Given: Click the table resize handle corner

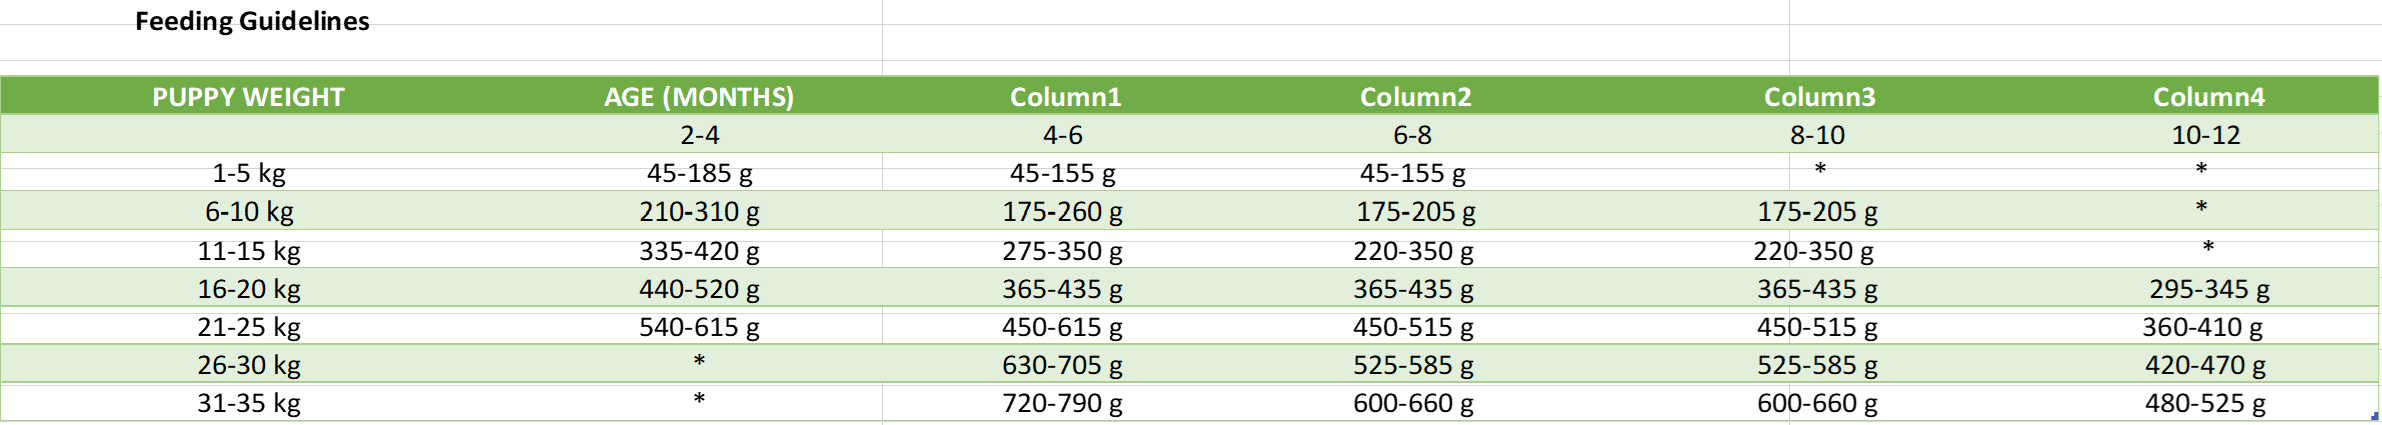Looking at the screenshot, I should (x=2375, y=417).
